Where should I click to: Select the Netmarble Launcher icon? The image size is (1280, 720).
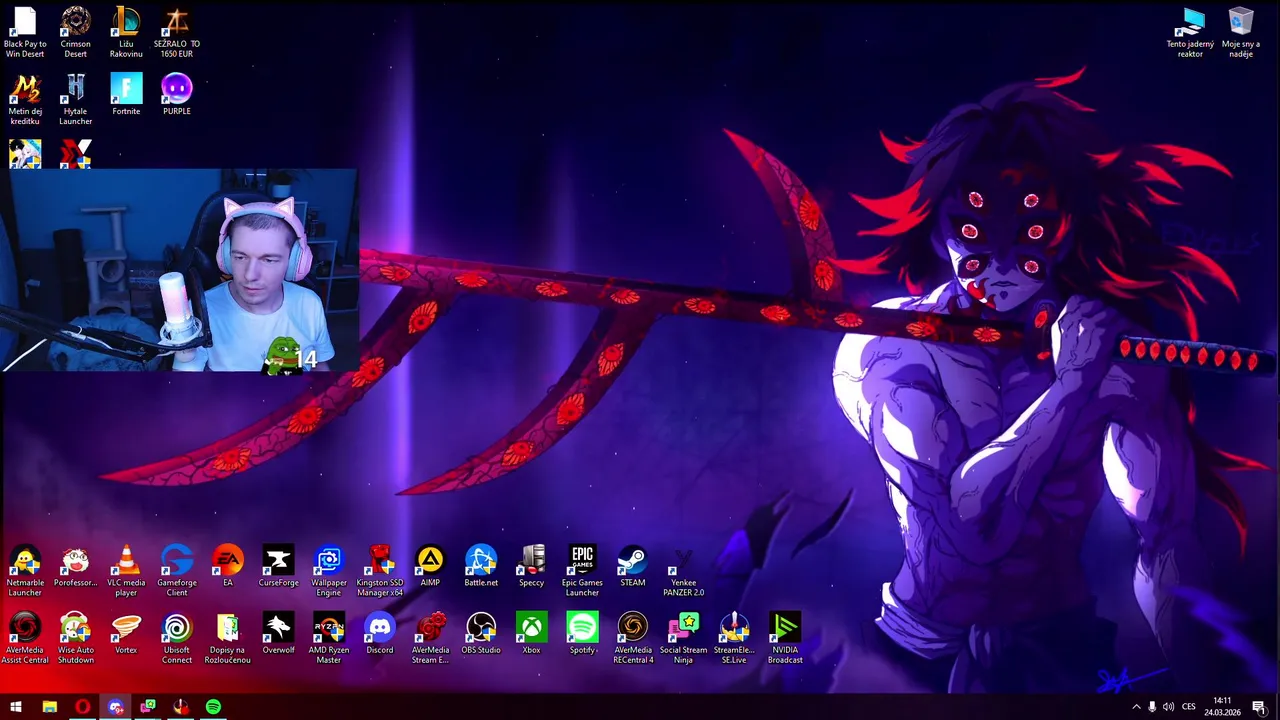tap(25, 571)
